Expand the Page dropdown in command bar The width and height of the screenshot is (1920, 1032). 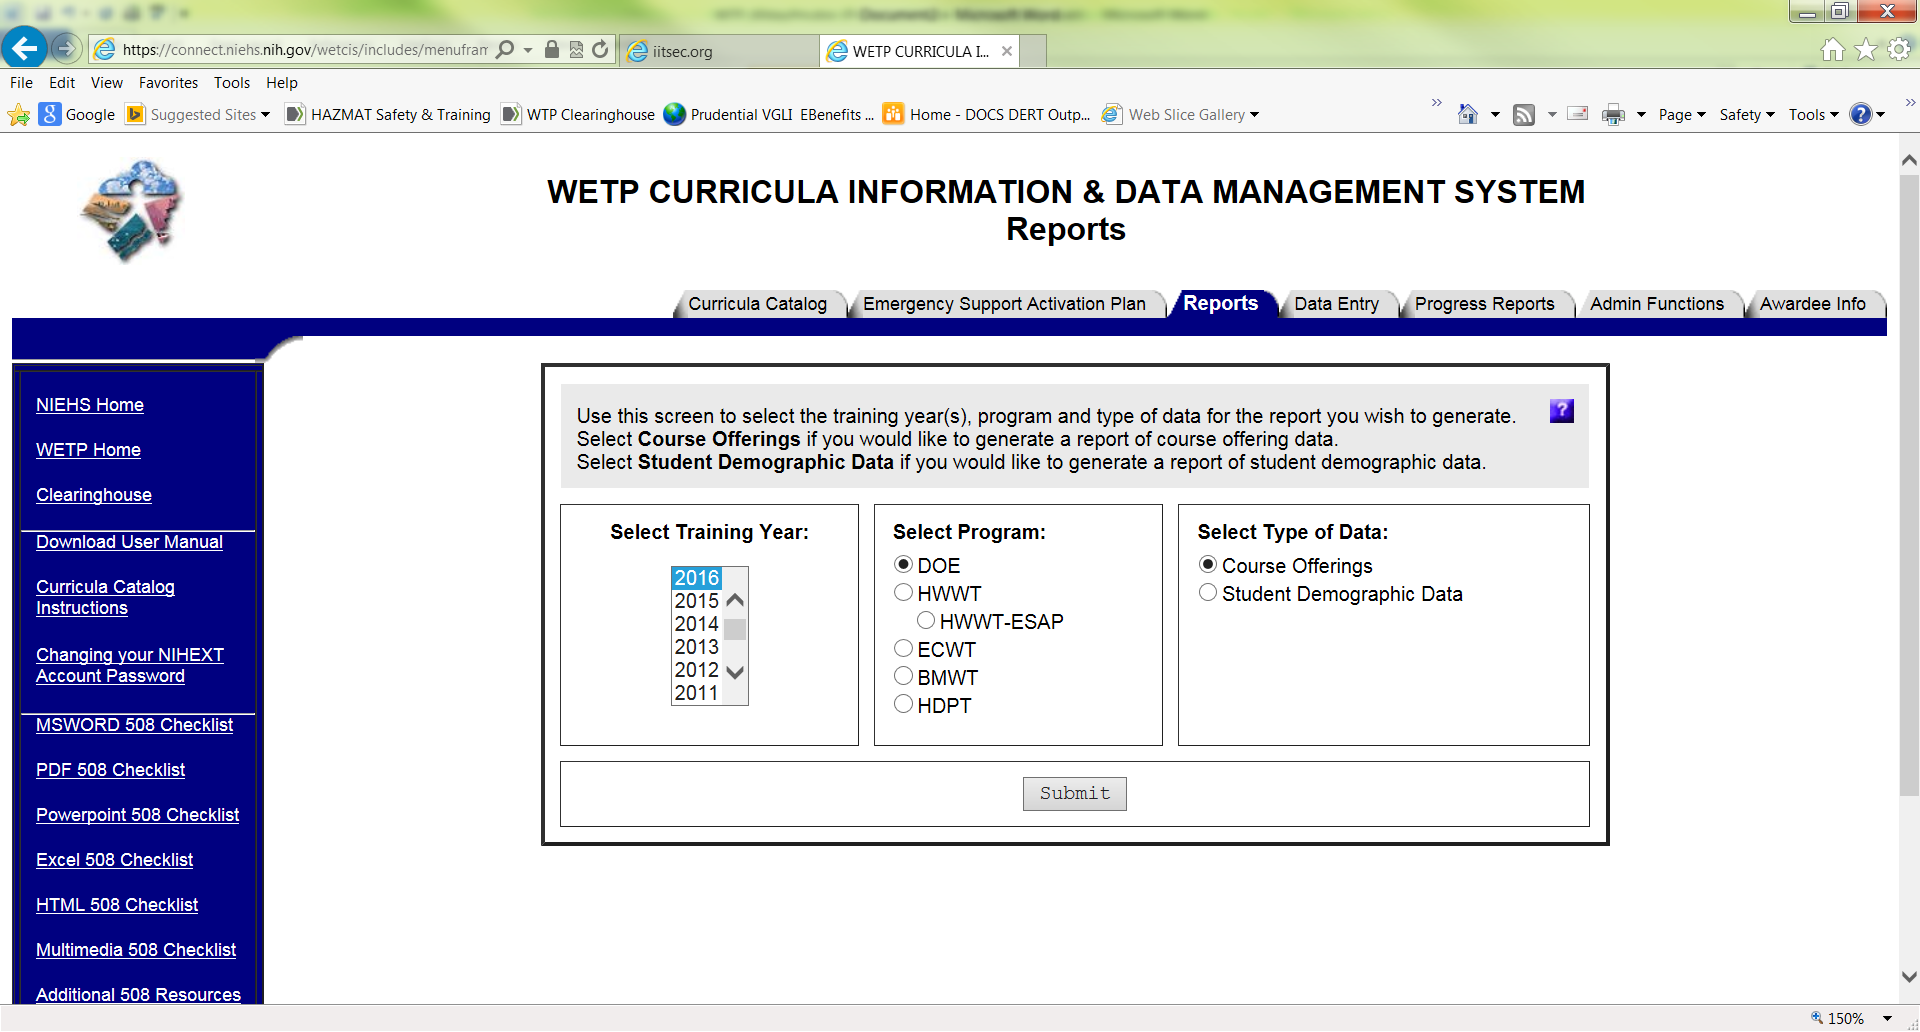(1682, 115)
